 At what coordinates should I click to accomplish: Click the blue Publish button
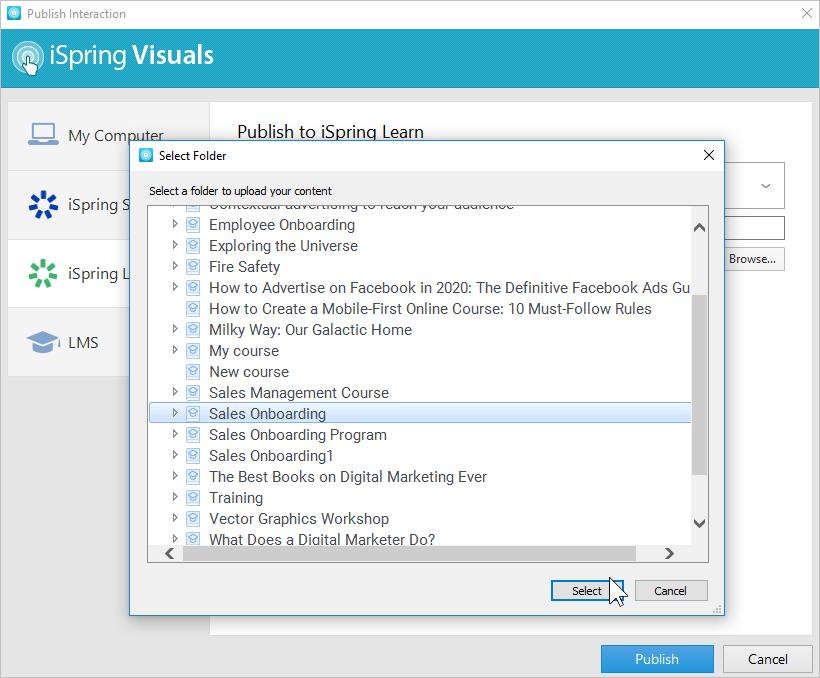click(656, 659)
